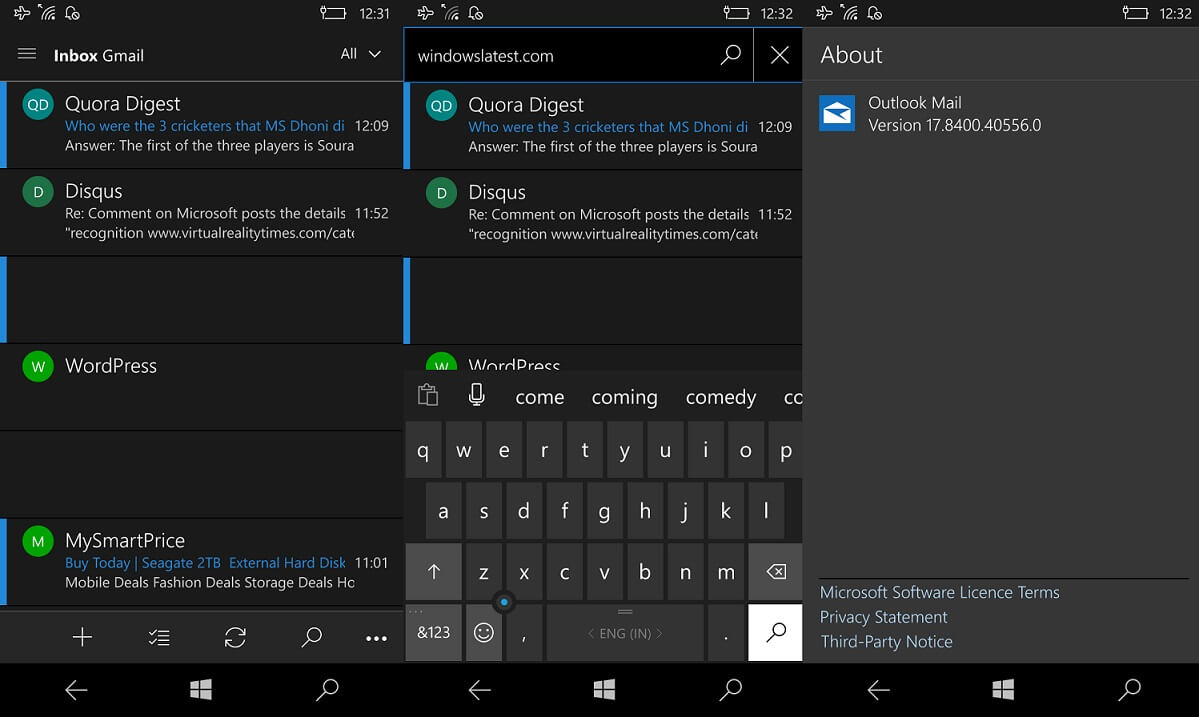Tap the Back button on About screen
This screenshot has height=717, width=1199.
point(879,690)
